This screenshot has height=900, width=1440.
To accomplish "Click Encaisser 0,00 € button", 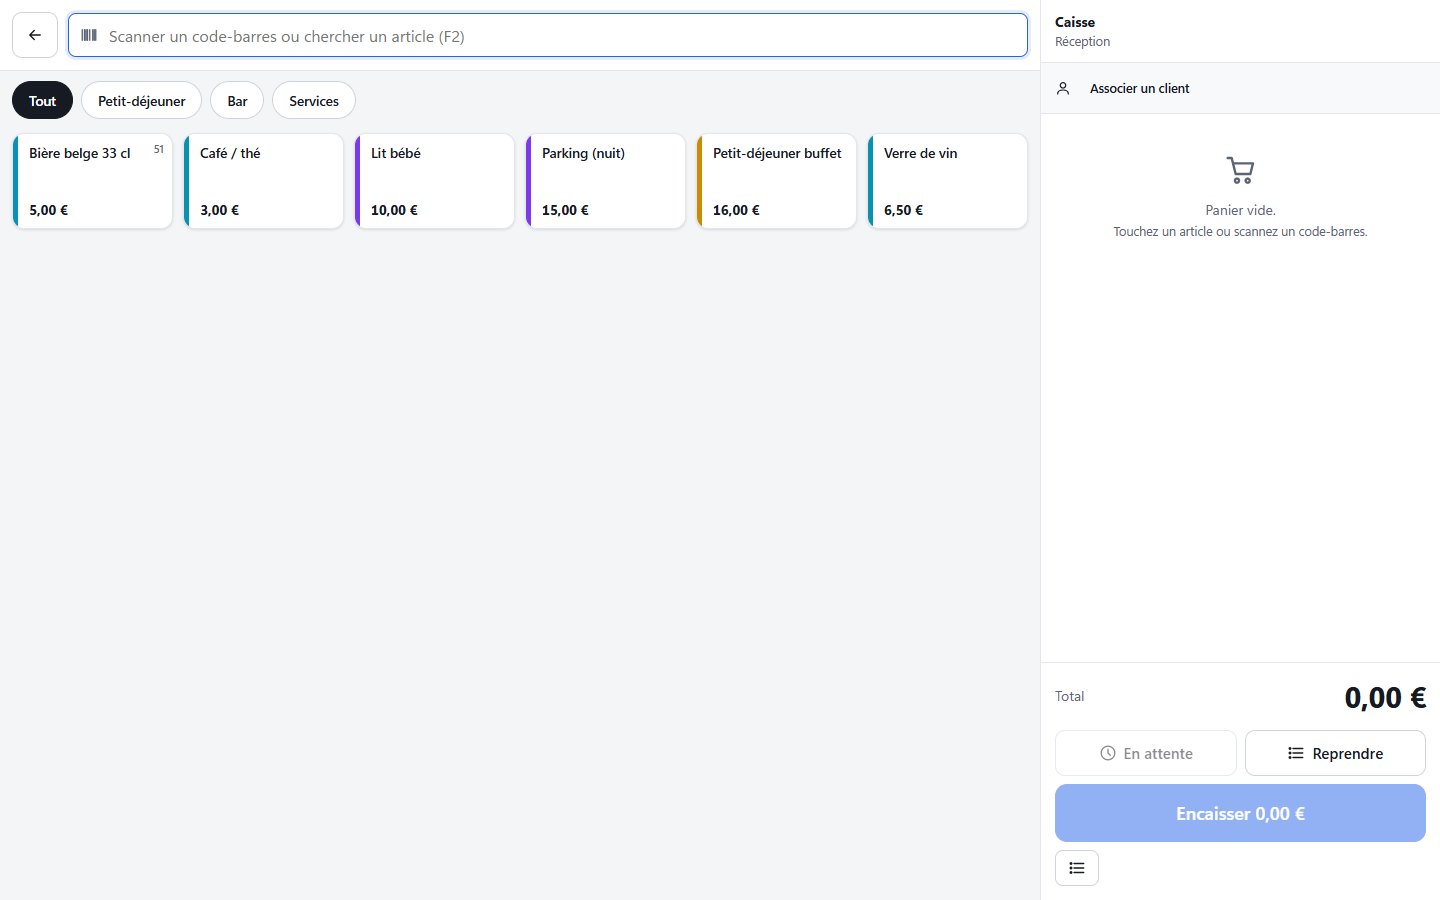I will (x=1240, y=813).
